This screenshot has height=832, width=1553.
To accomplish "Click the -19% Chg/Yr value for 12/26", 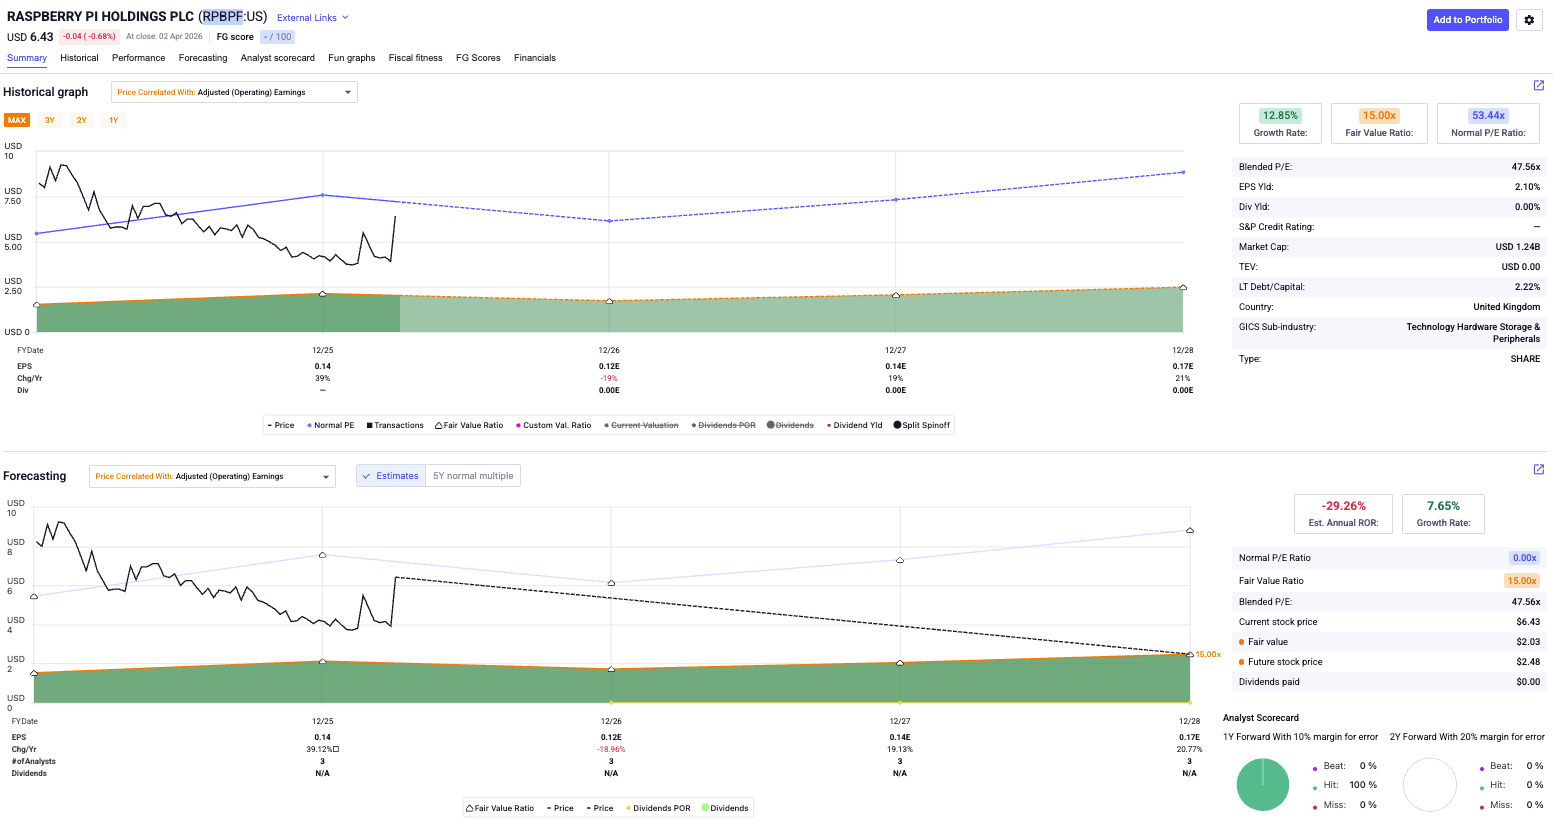I will point(609,378).
